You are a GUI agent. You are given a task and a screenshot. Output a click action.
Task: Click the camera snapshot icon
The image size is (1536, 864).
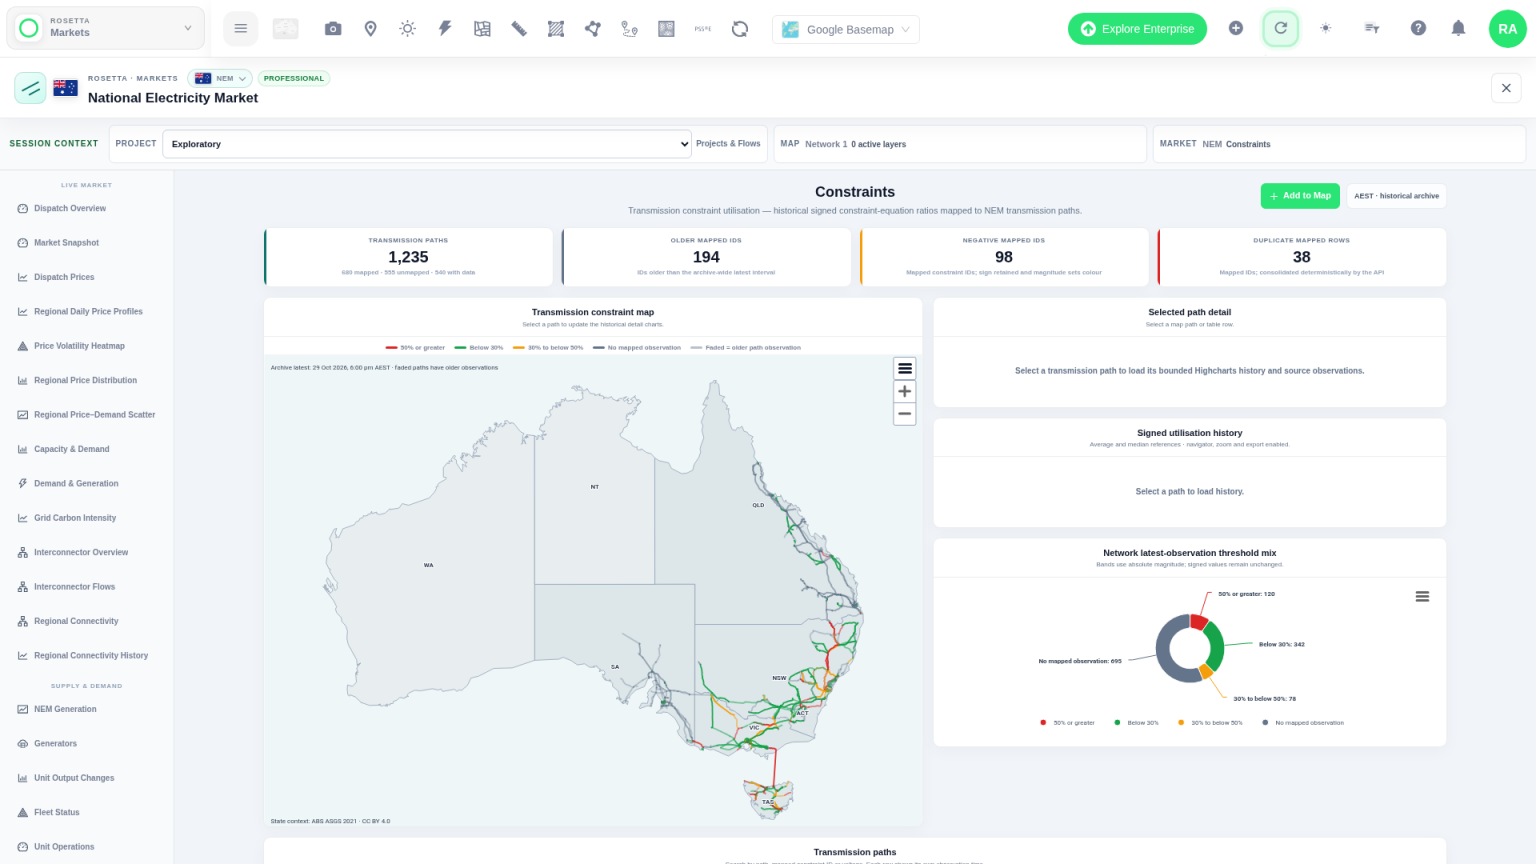333,29
